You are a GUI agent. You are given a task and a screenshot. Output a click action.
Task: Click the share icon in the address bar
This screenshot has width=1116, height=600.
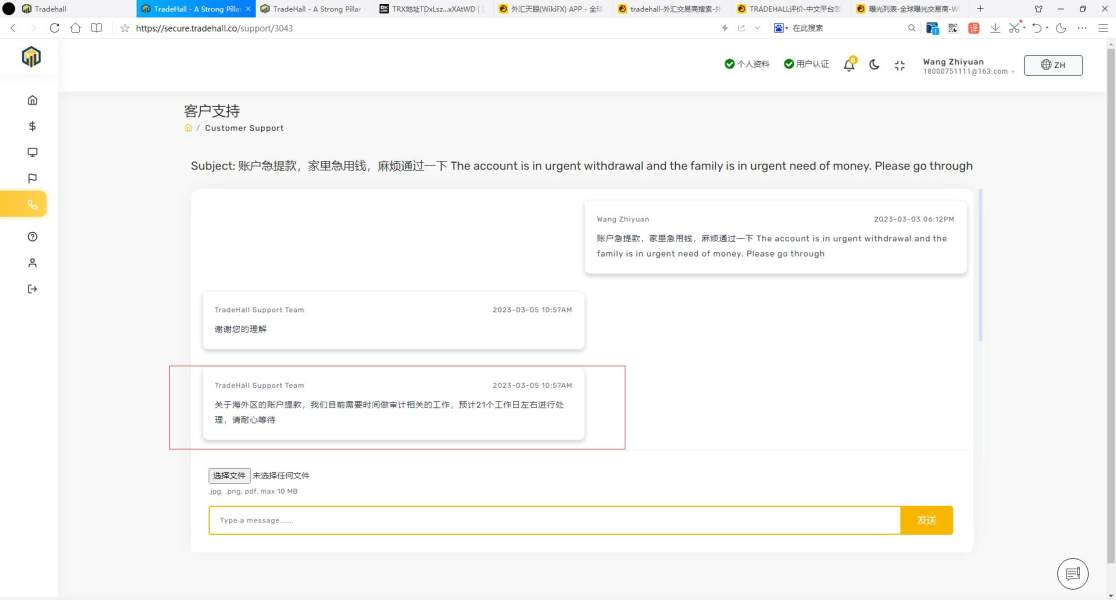coord(741,28)
